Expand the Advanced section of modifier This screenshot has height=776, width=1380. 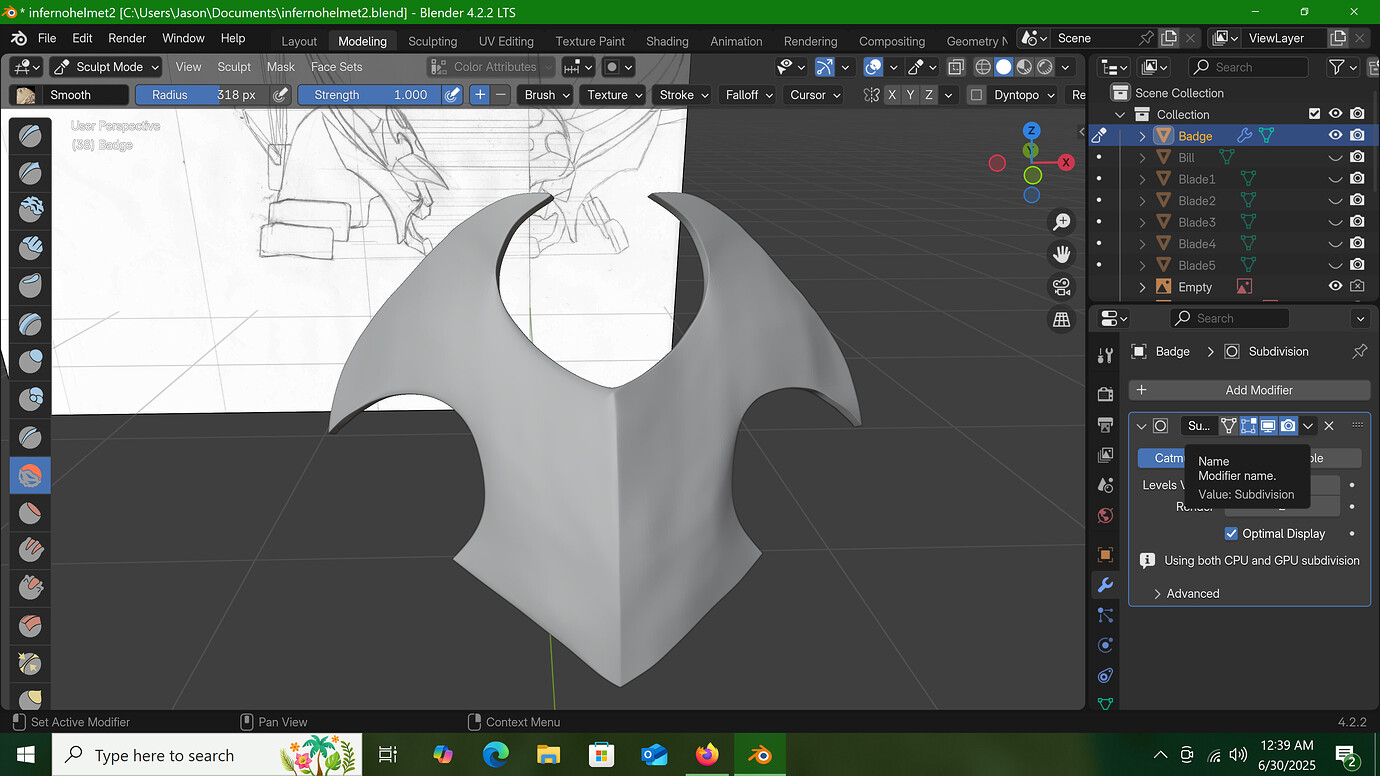1186,594
